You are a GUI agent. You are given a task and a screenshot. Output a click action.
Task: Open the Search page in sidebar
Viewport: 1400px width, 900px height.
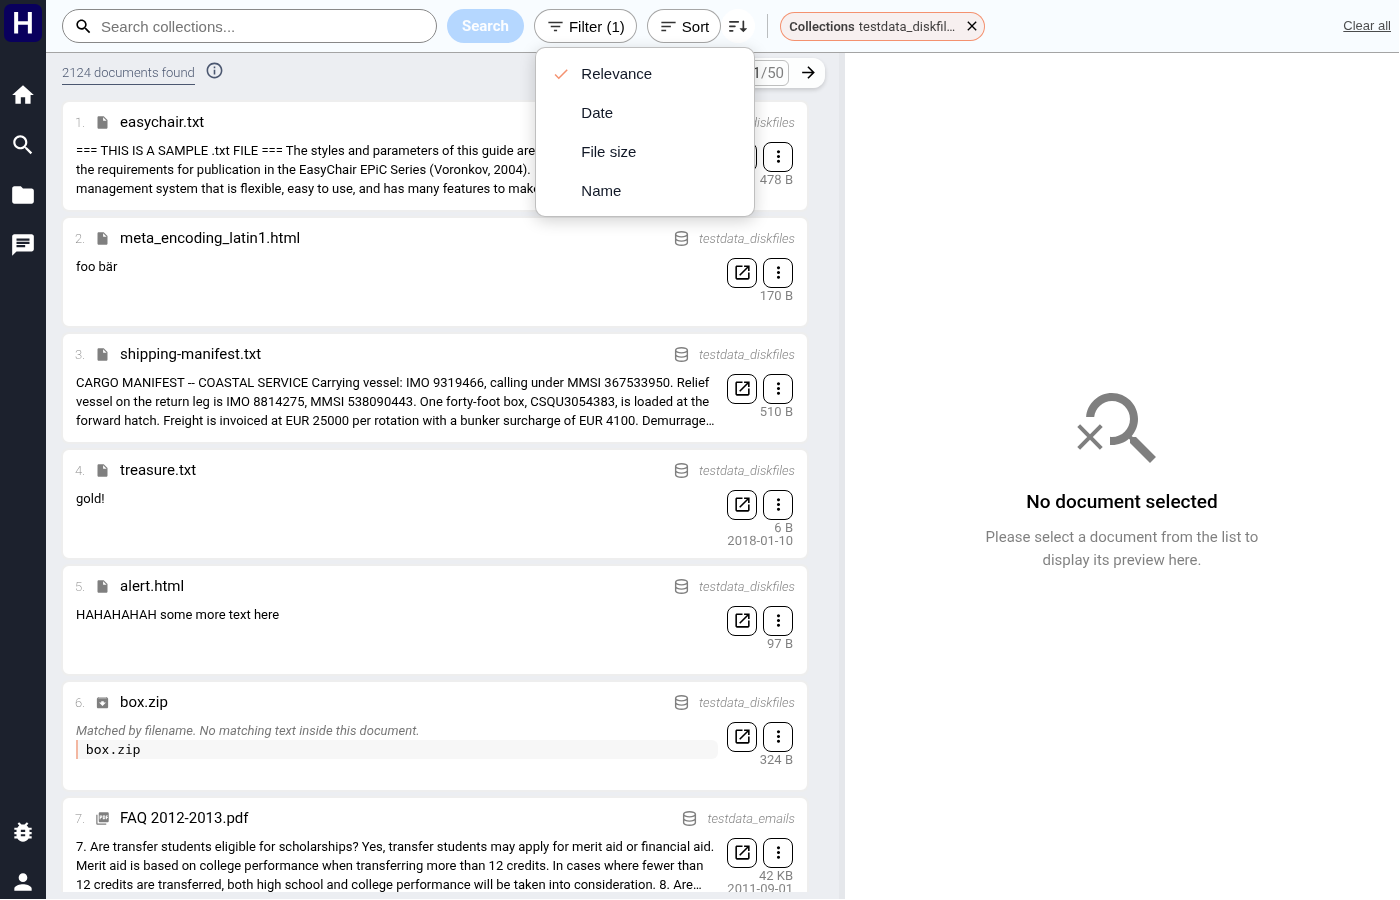click(x=23, y=145)
